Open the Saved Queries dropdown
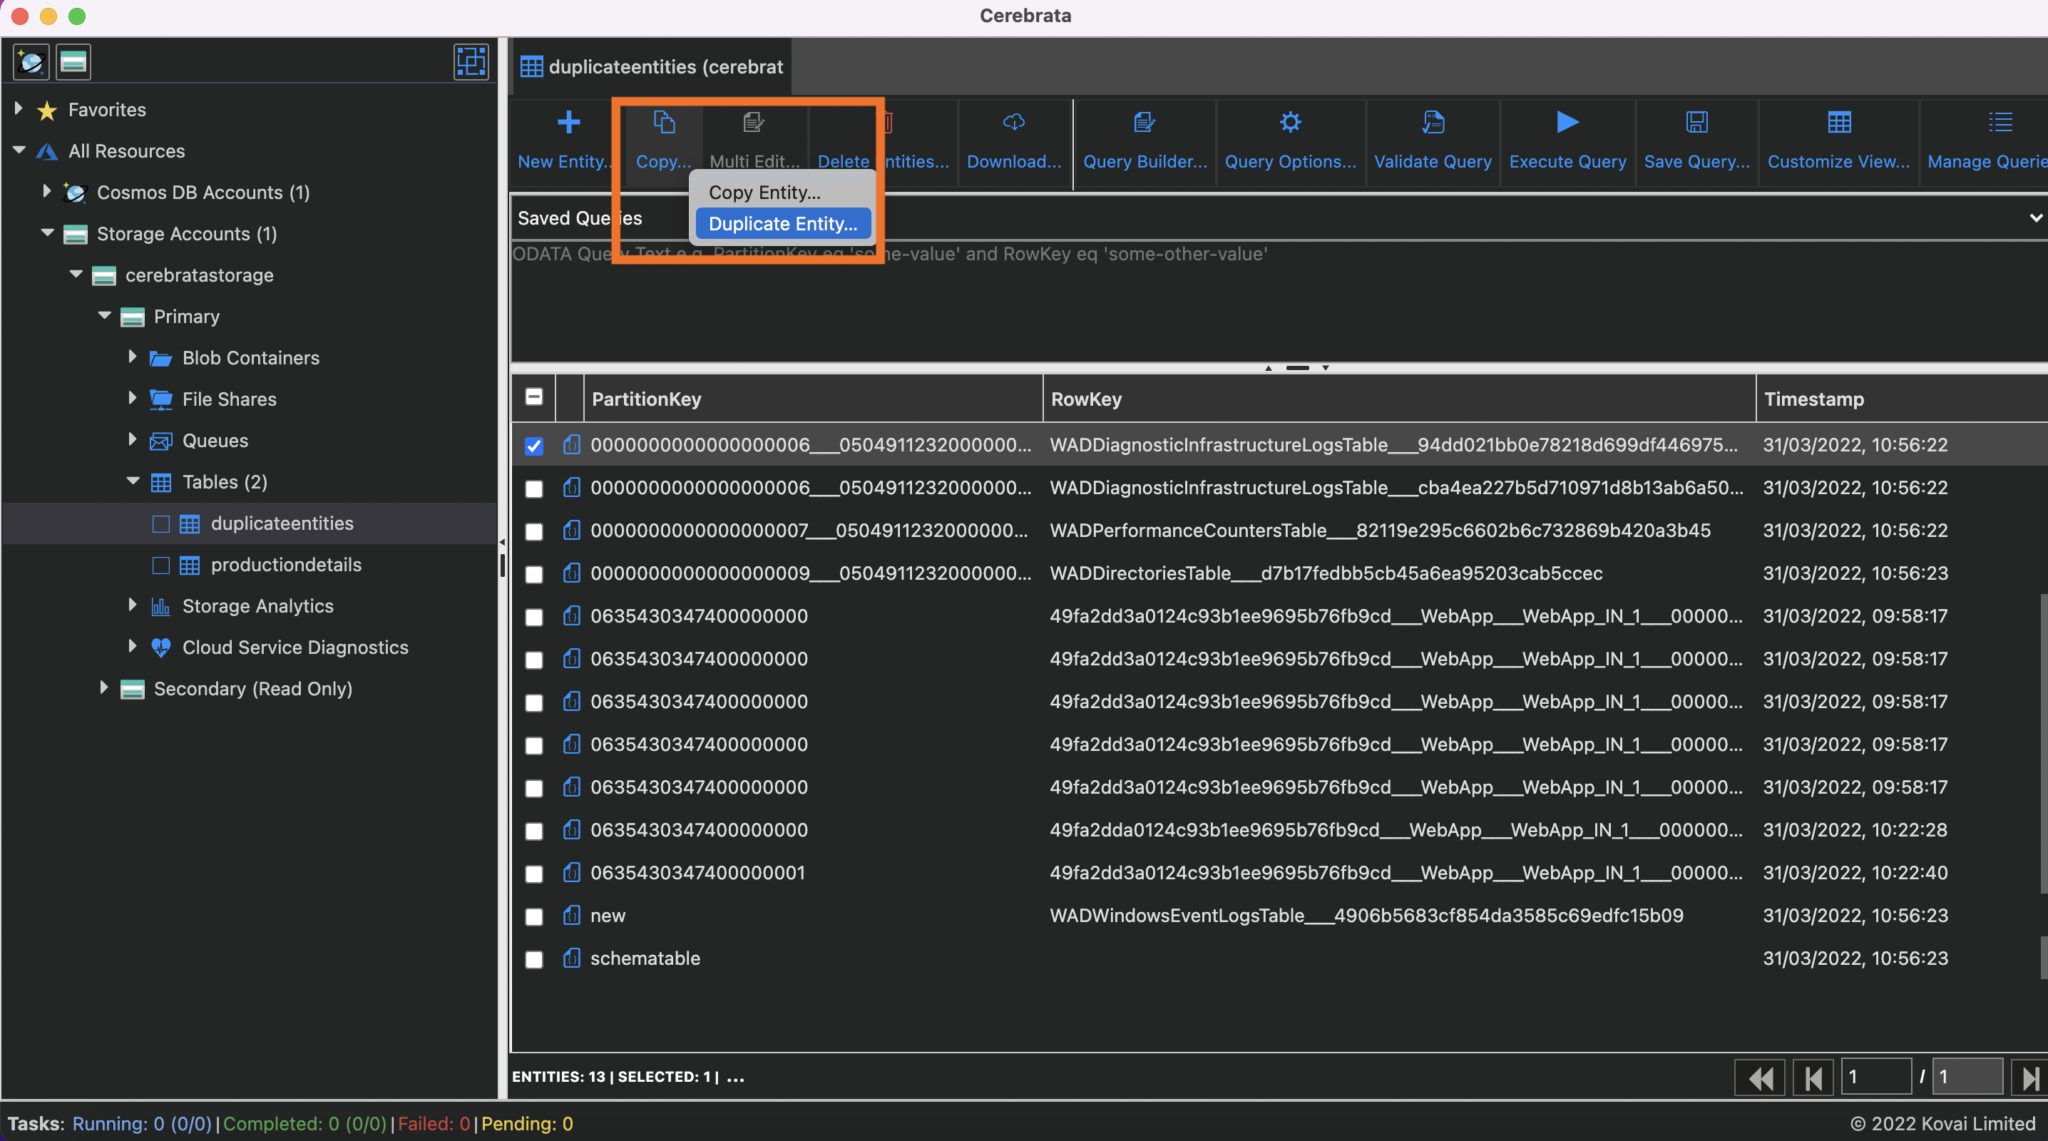Viewport: 2048px width, 1141px height. pyautogui.click(x=2036, y=217)
